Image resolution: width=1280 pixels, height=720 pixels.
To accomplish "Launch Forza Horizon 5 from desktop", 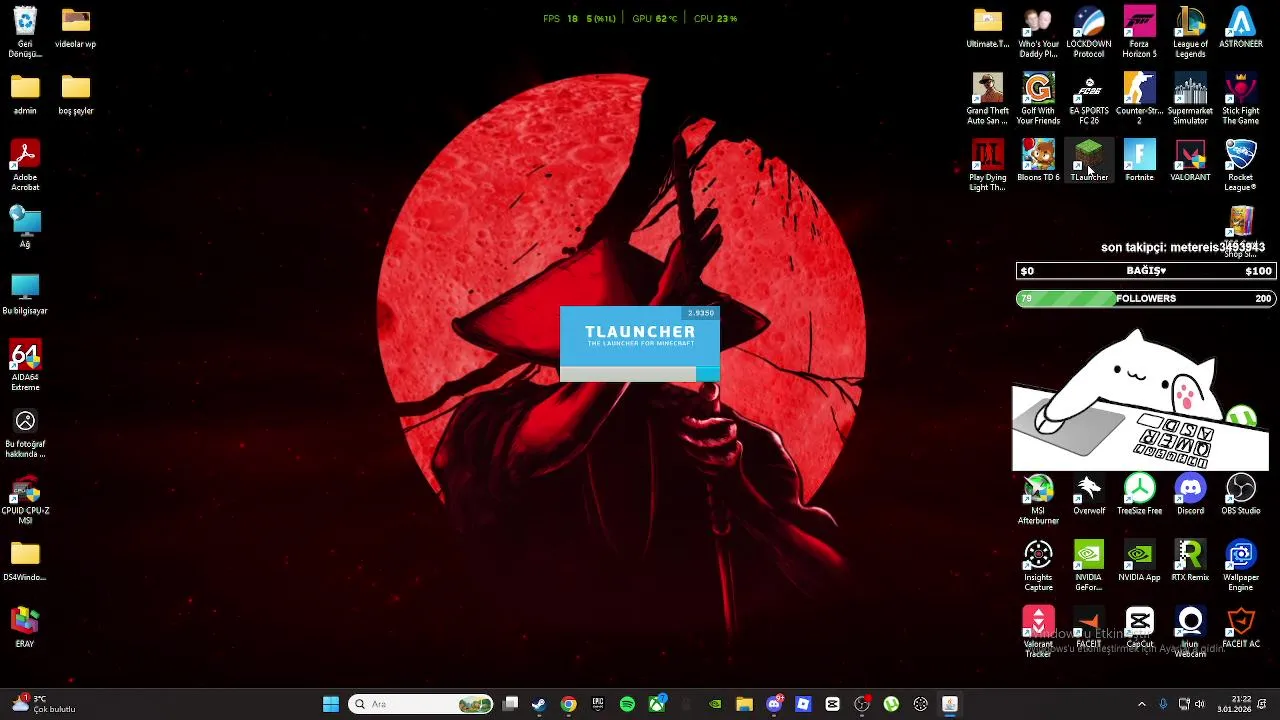I will (1139, 33).
